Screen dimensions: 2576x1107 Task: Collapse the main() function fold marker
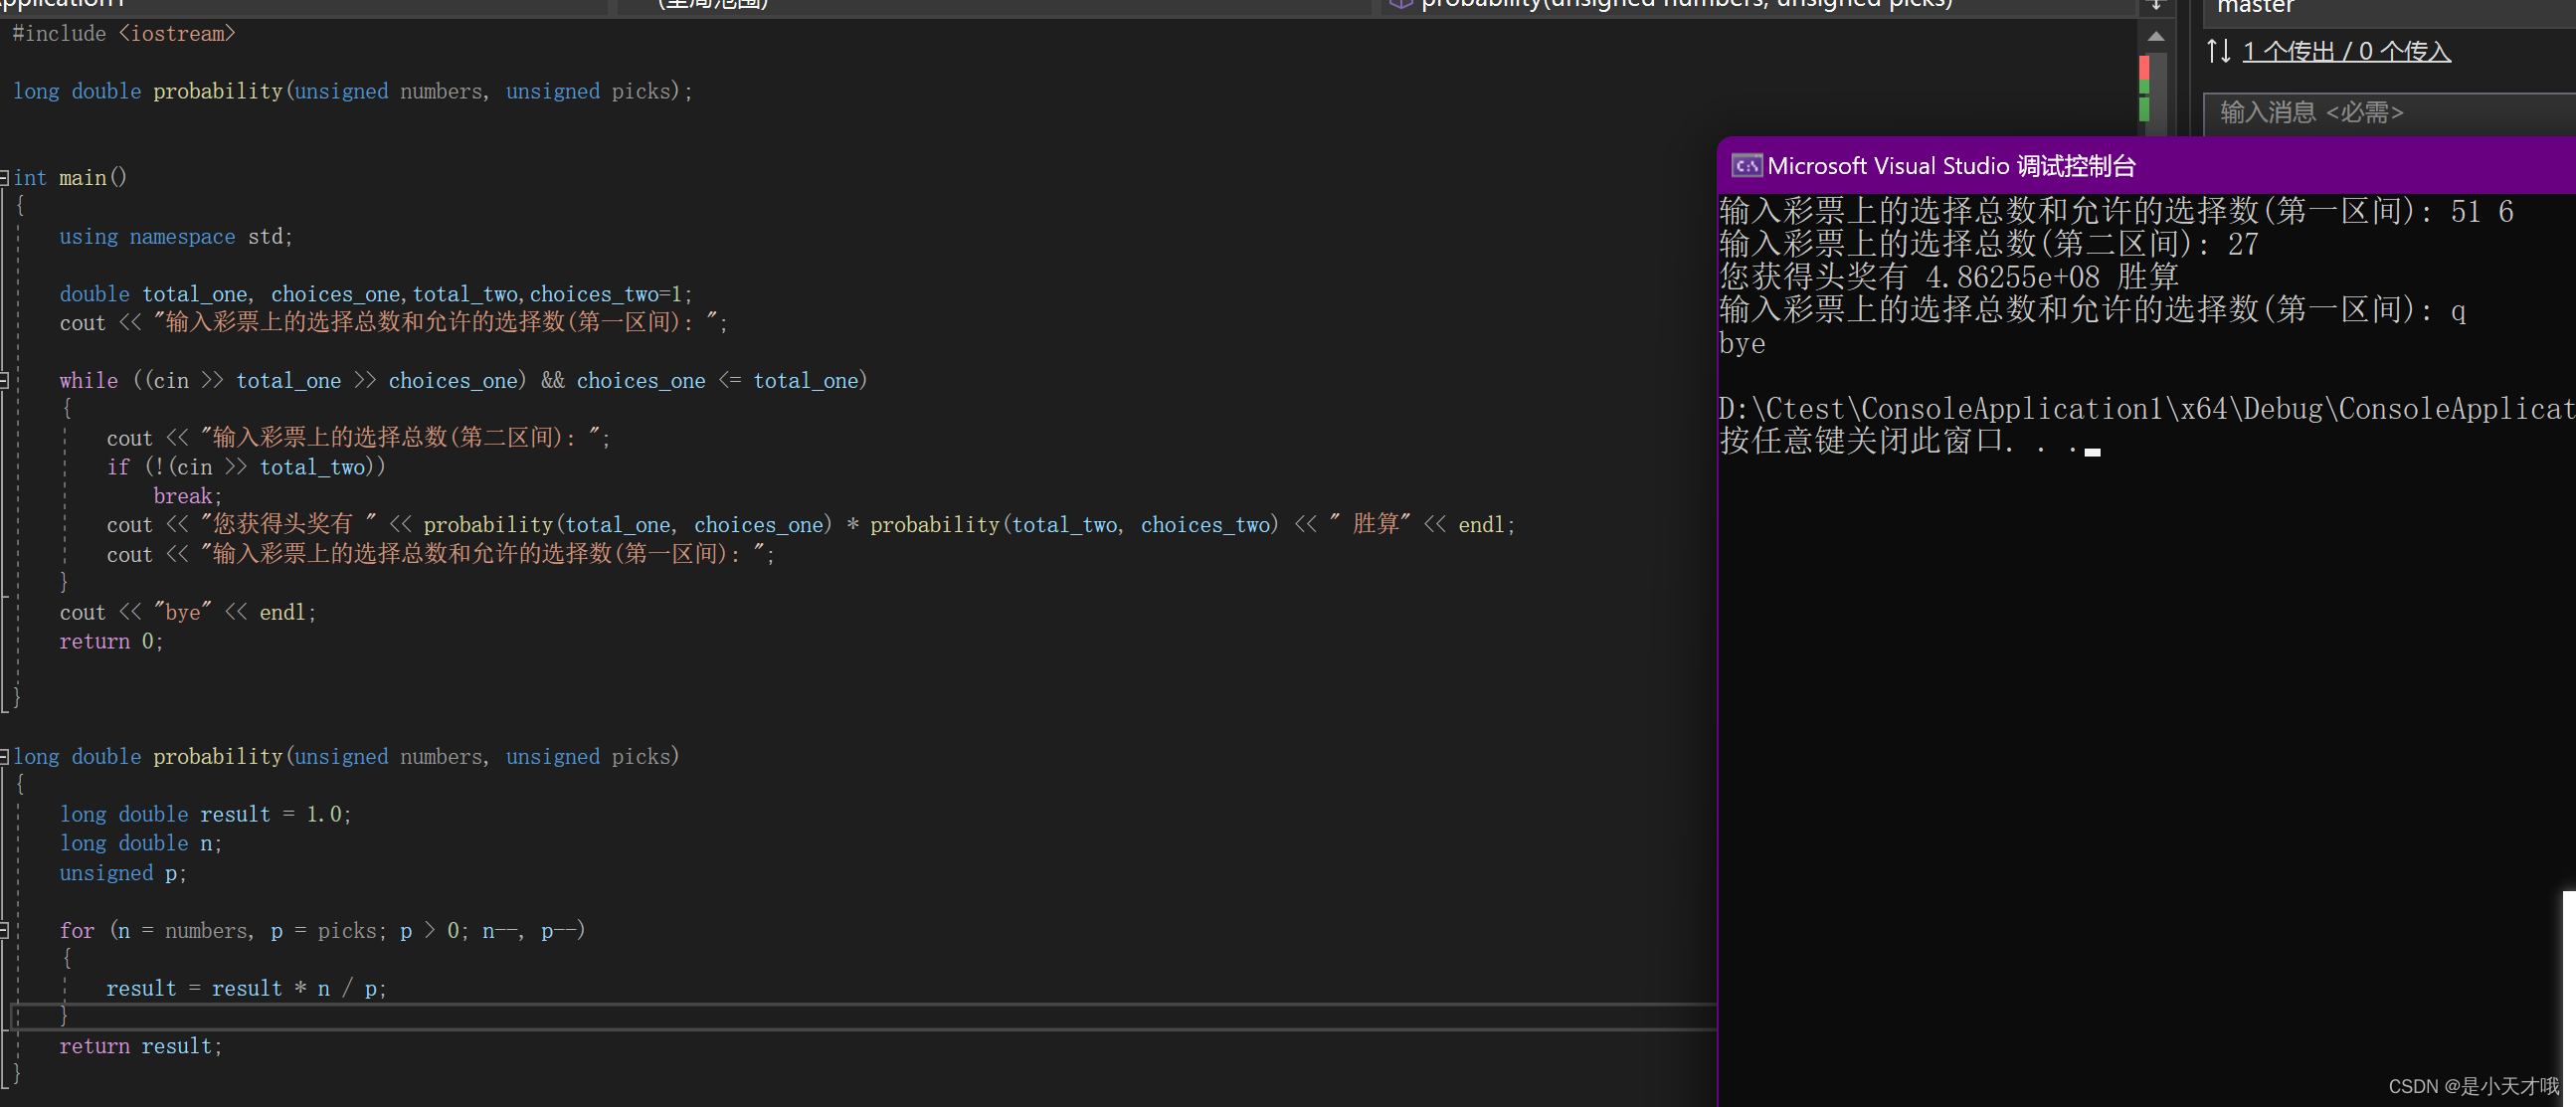[x=5, y=178]
